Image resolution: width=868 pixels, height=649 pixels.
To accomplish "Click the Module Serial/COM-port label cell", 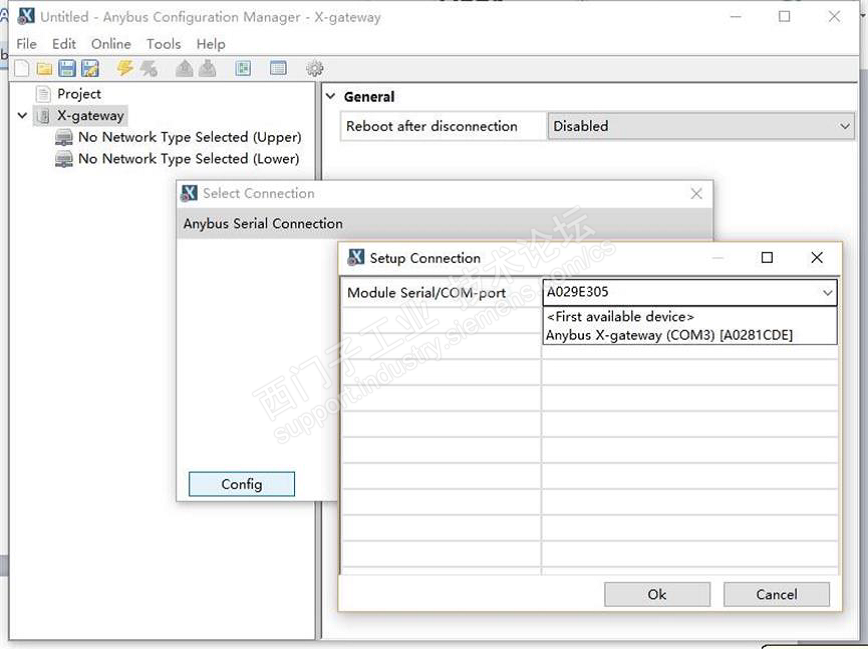I will tap(441, 292).
